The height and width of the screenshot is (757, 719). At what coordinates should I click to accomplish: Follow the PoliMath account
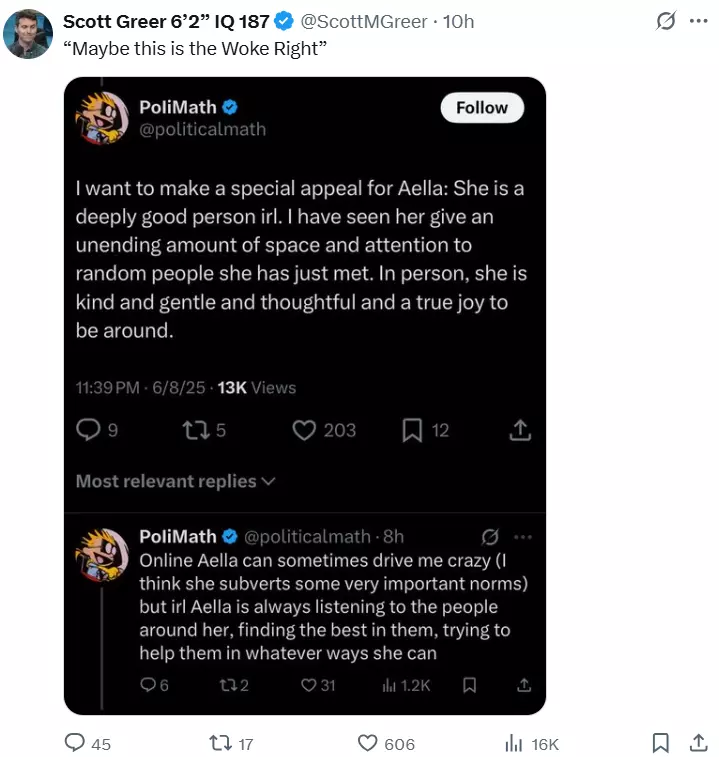point(482,108)
